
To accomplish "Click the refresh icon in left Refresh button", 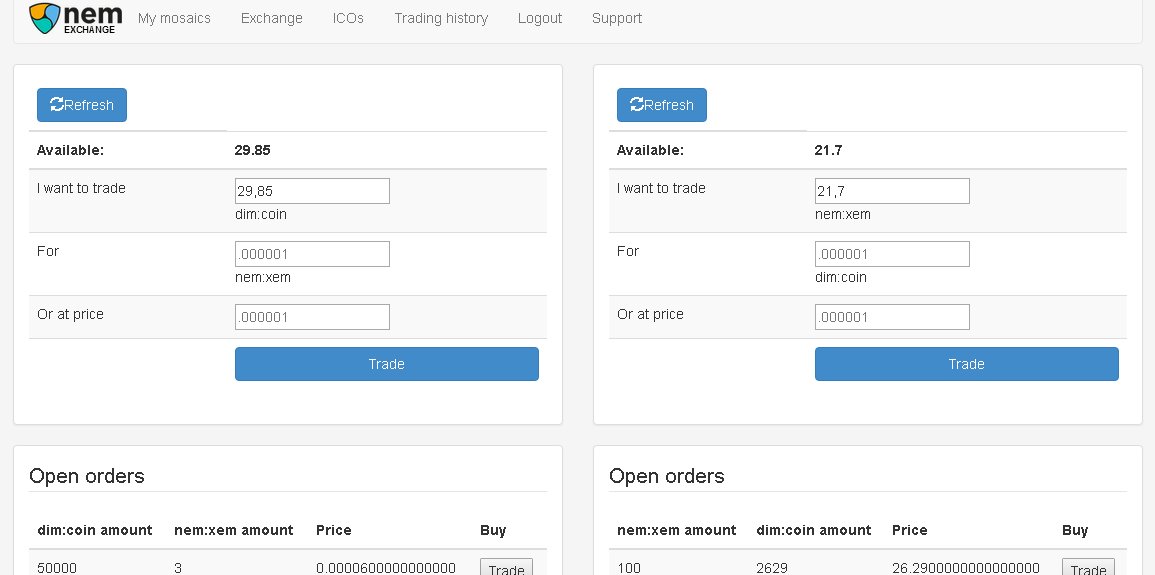I will point(57,105).
